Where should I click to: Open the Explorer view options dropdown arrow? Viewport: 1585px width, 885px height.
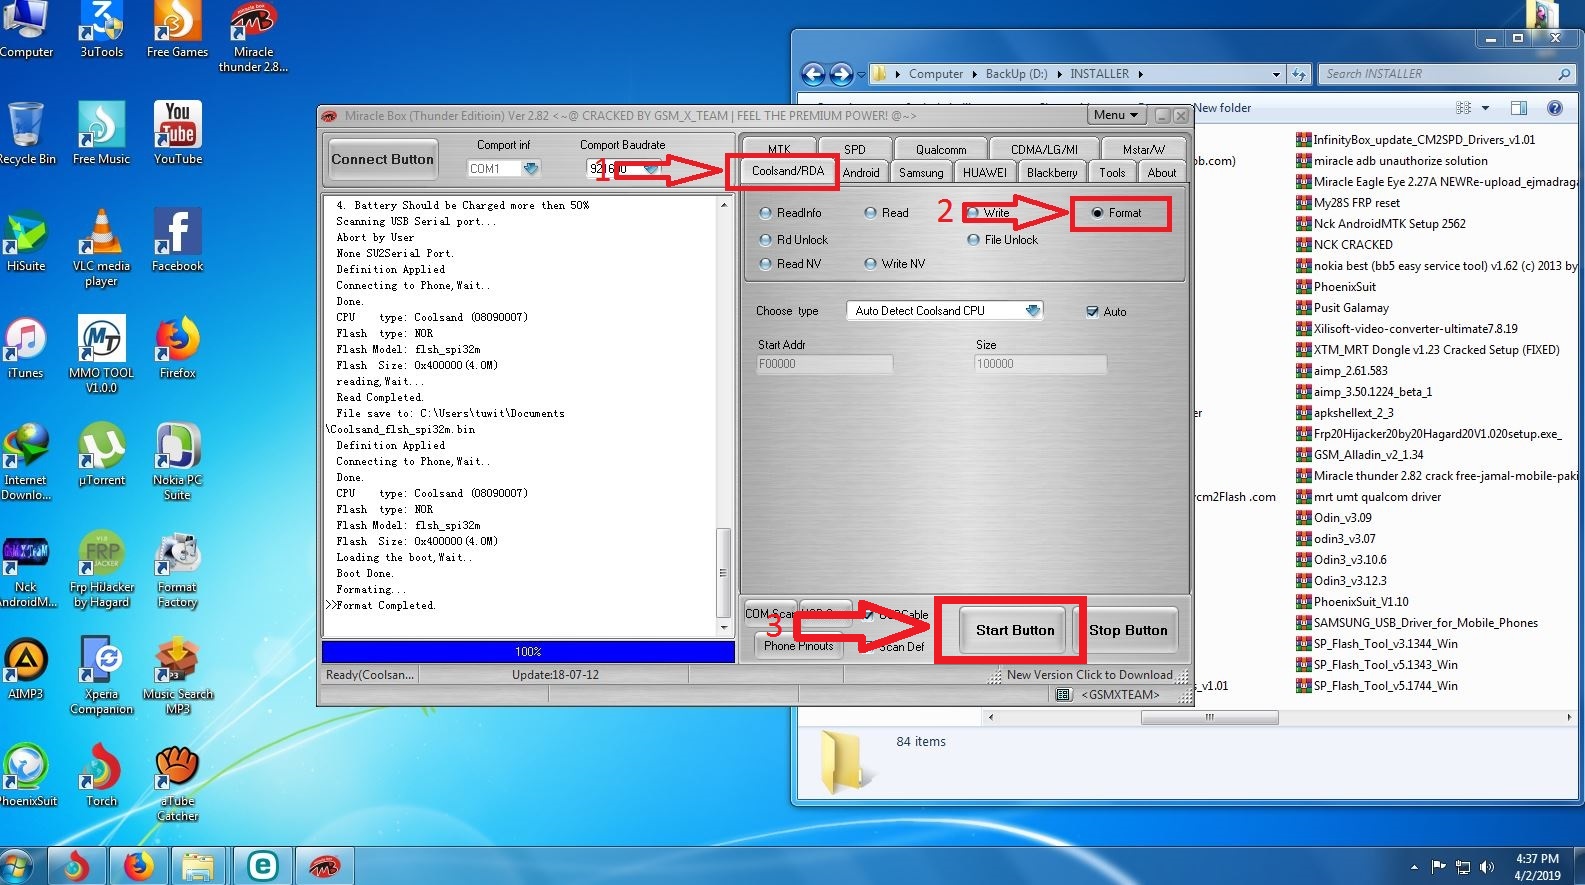click(x=1485, y=108)
